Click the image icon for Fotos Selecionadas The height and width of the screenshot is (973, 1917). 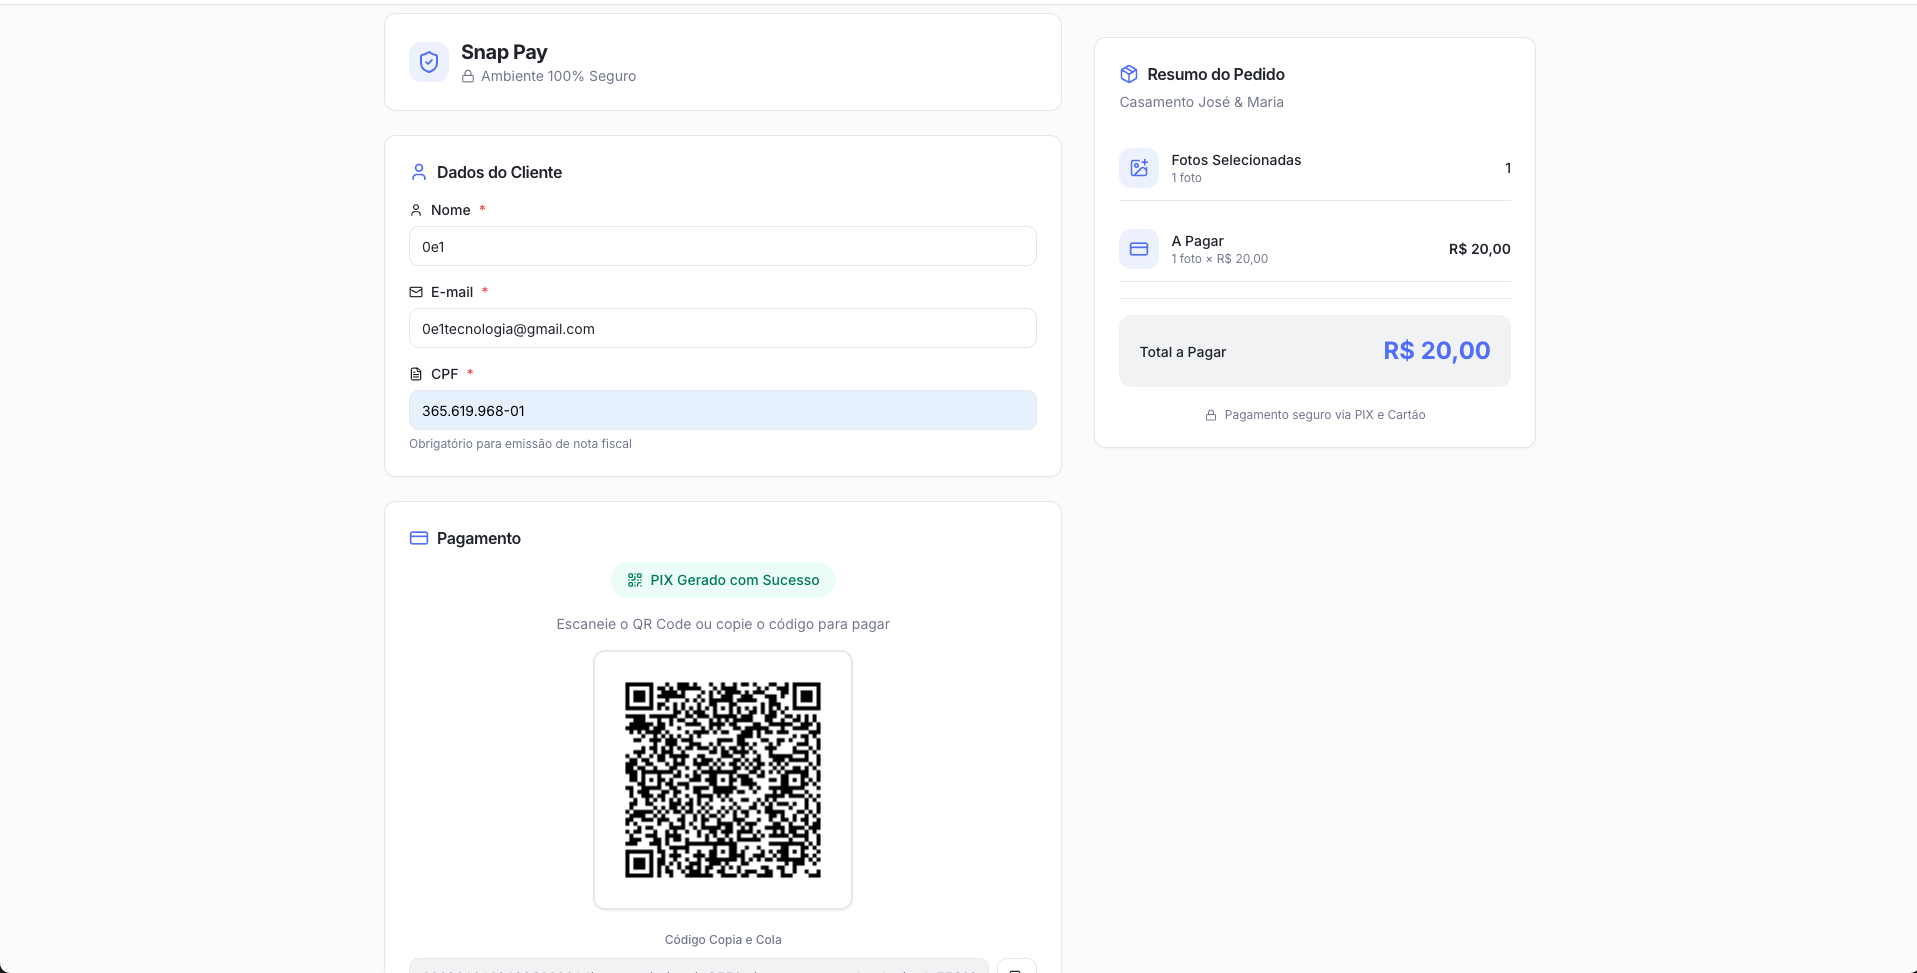tap(1139, 168)
